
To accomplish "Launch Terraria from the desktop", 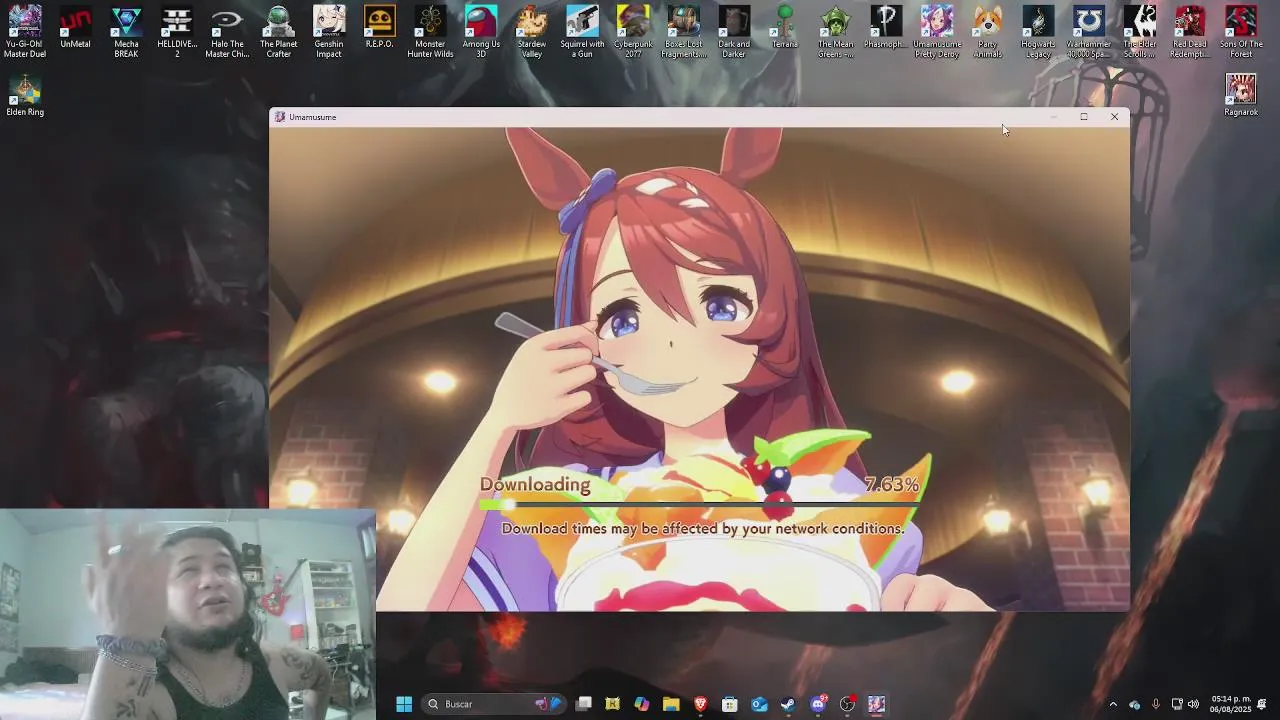I will [785, 27].
